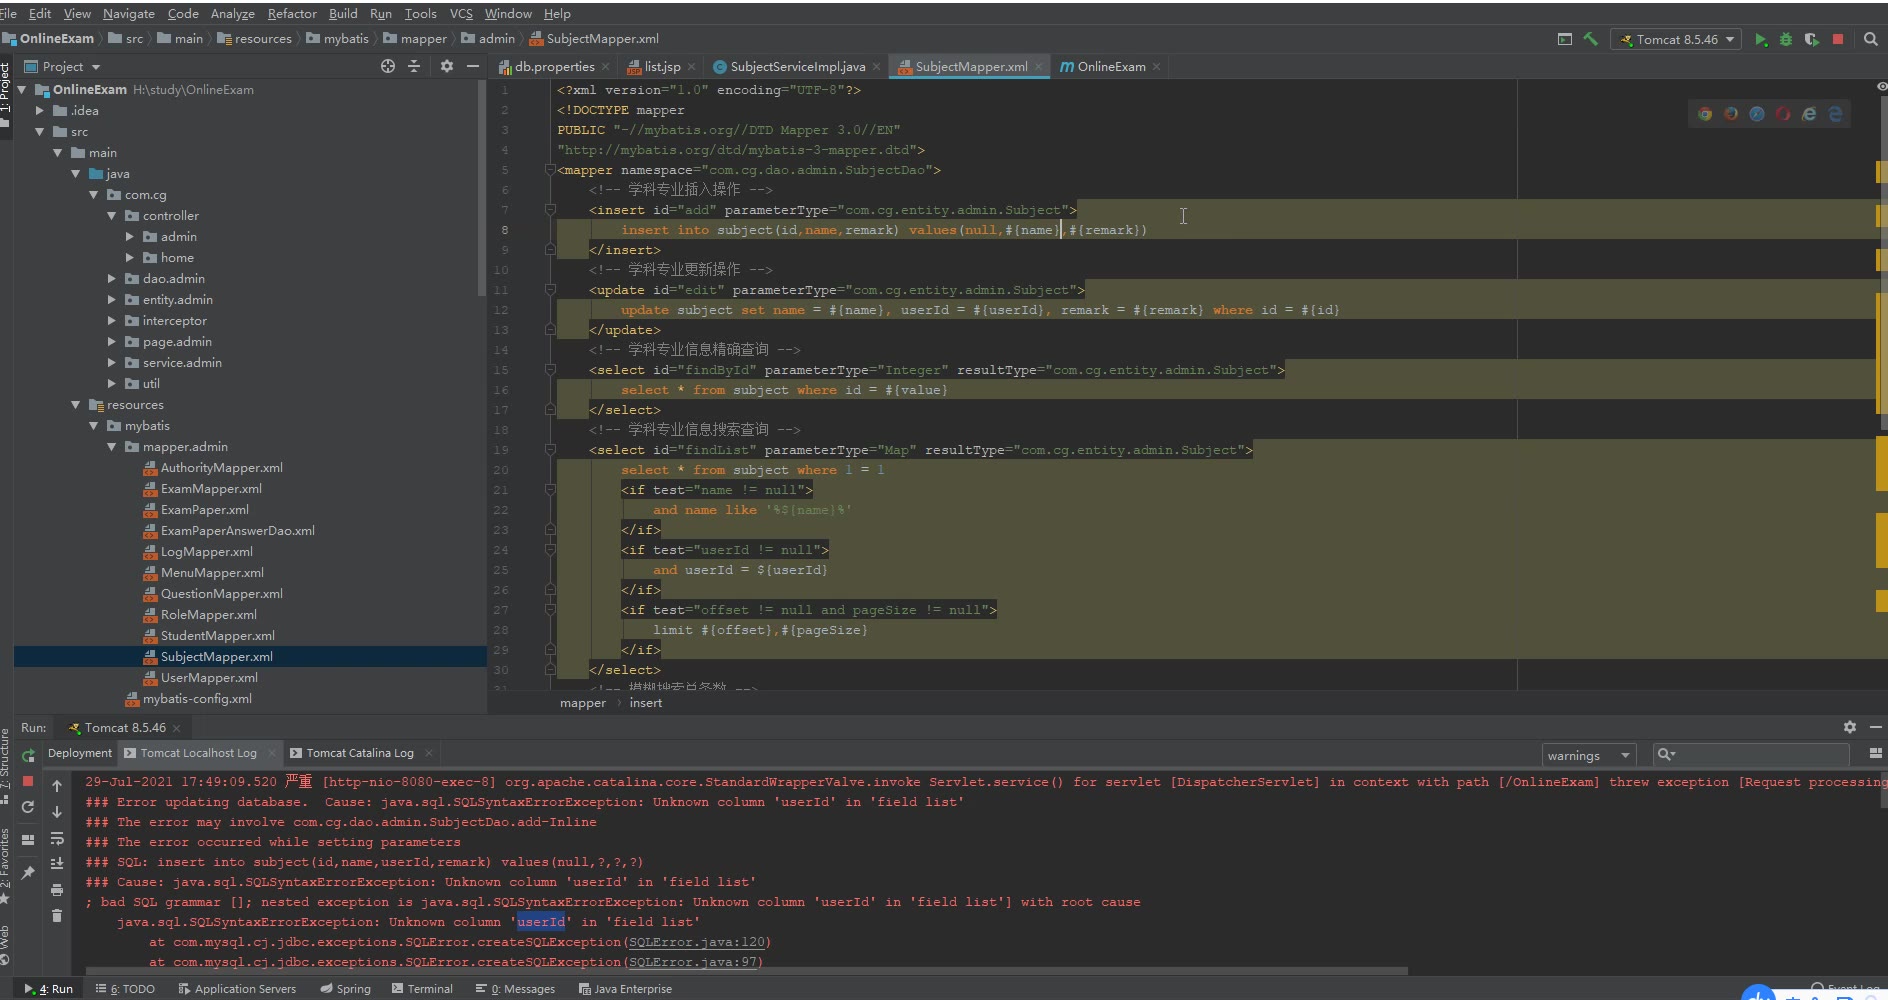Click the Search Everywhere magnifier icon

click(1870, 39)
